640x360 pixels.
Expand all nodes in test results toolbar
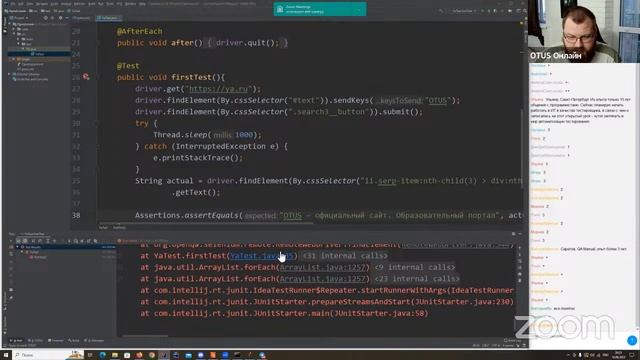(48, 241)
